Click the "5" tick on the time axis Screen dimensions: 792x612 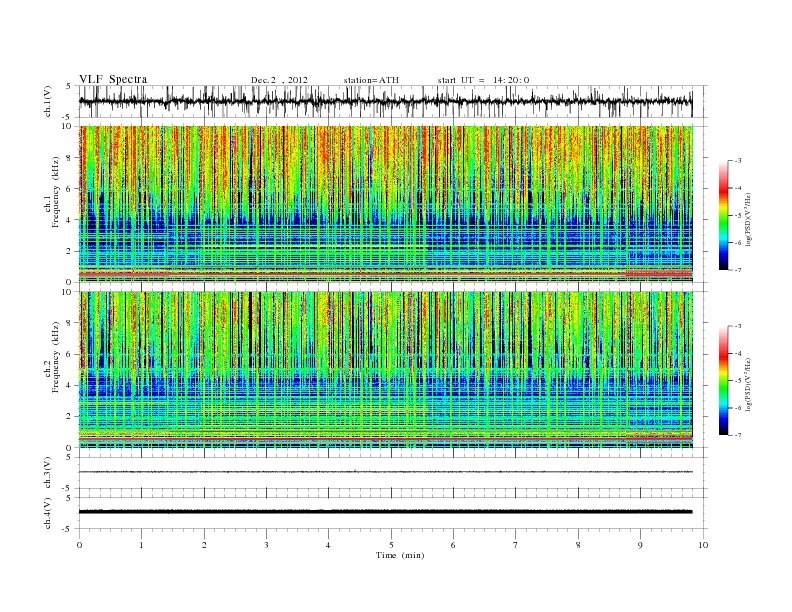pyautogui.click(x=391, y=545)
